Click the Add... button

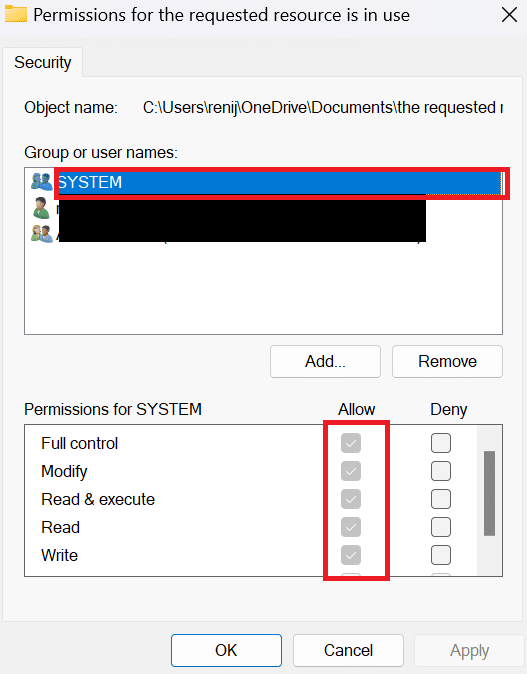point(325,362)
